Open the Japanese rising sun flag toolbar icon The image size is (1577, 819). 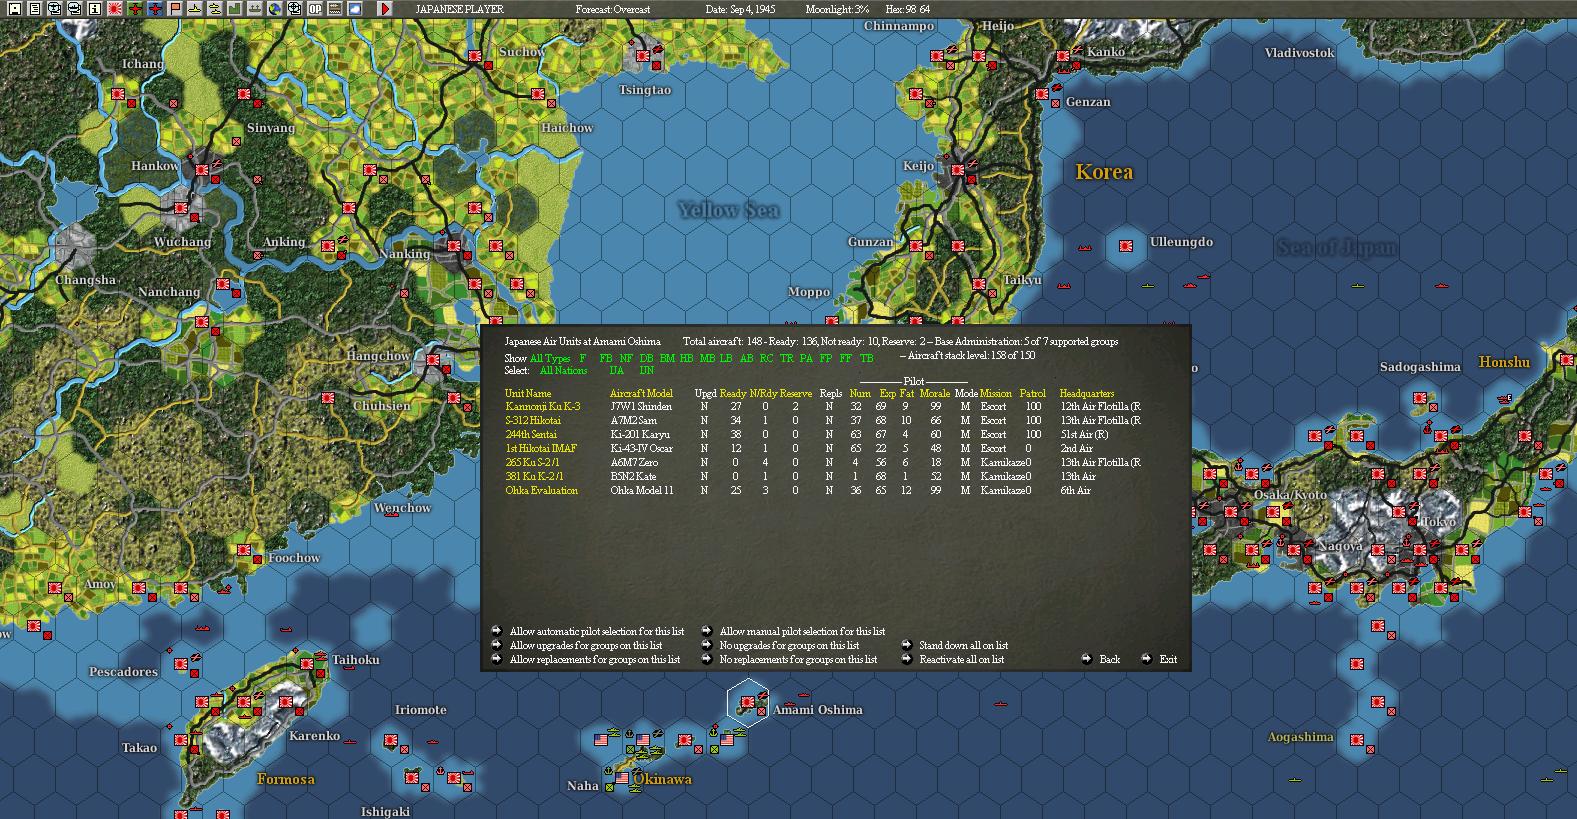pyautogui.click(x=115, y=9)
